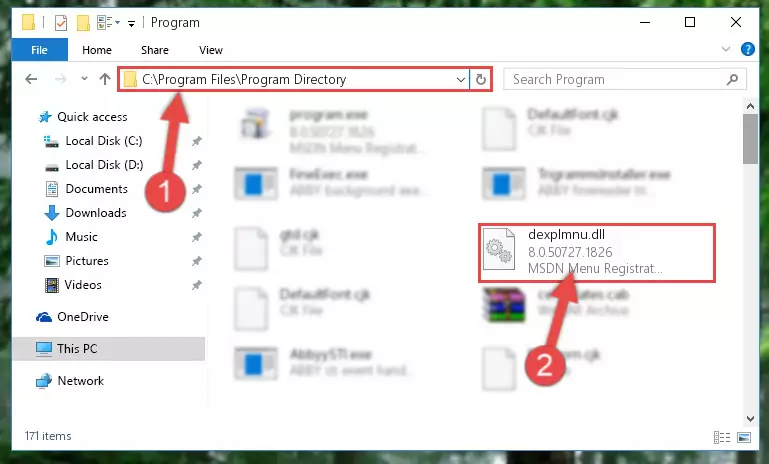Open Local Disk (C:) in sidebar

(103, 141)
